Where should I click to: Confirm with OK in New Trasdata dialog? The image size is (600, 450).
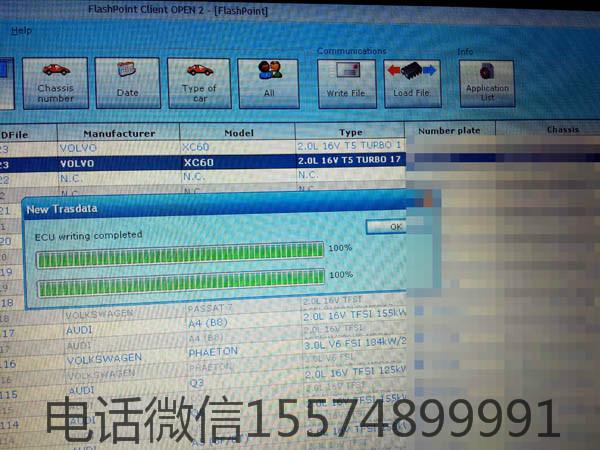click(386, 227)
